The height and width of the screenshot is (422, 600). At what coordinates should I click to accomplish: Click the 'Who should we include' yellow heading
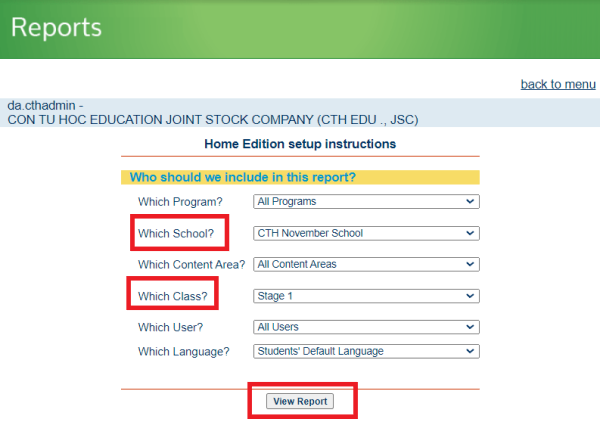click(240, 178)
